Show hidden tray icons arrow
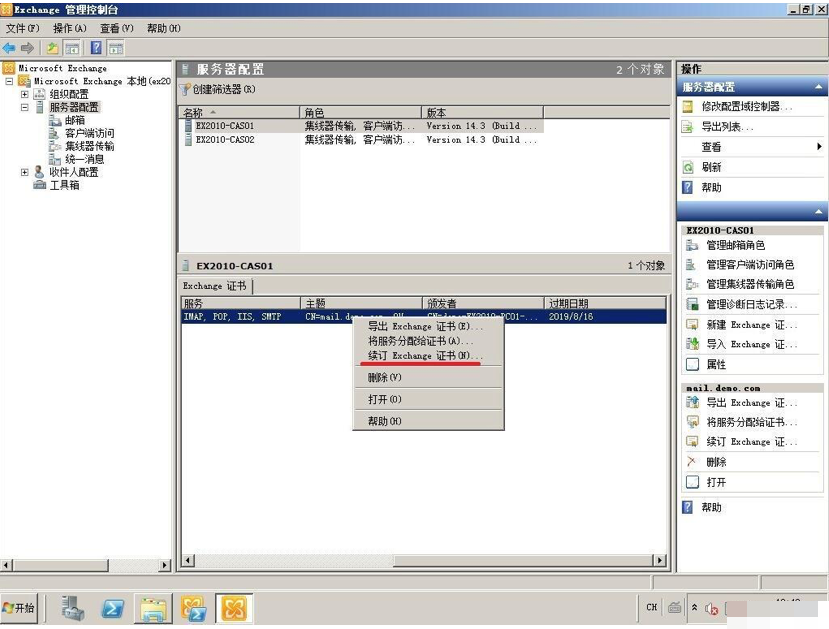Viewport: 829px width, 629px height. coord(695,608)
